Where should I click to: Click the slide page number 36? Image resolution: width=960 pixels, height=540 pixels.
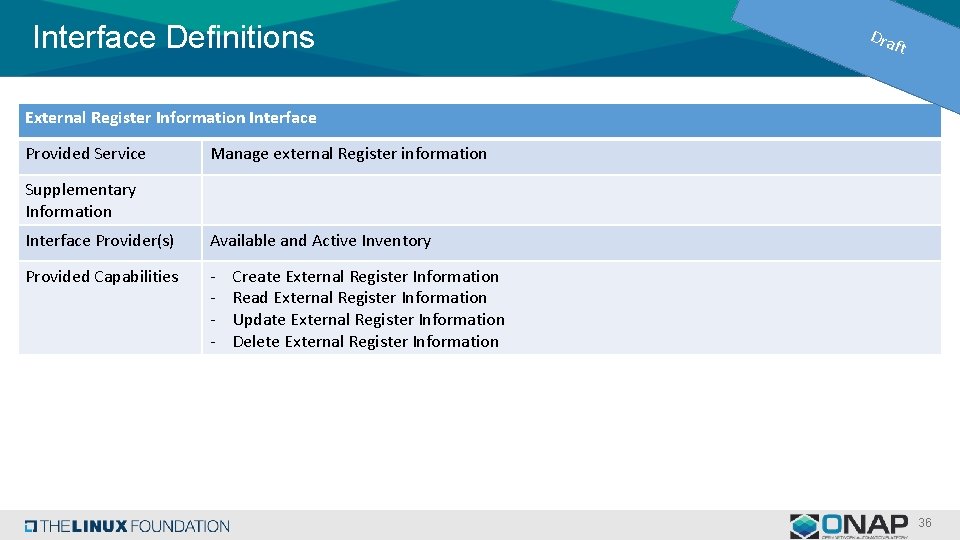click(x=924, y=523)
